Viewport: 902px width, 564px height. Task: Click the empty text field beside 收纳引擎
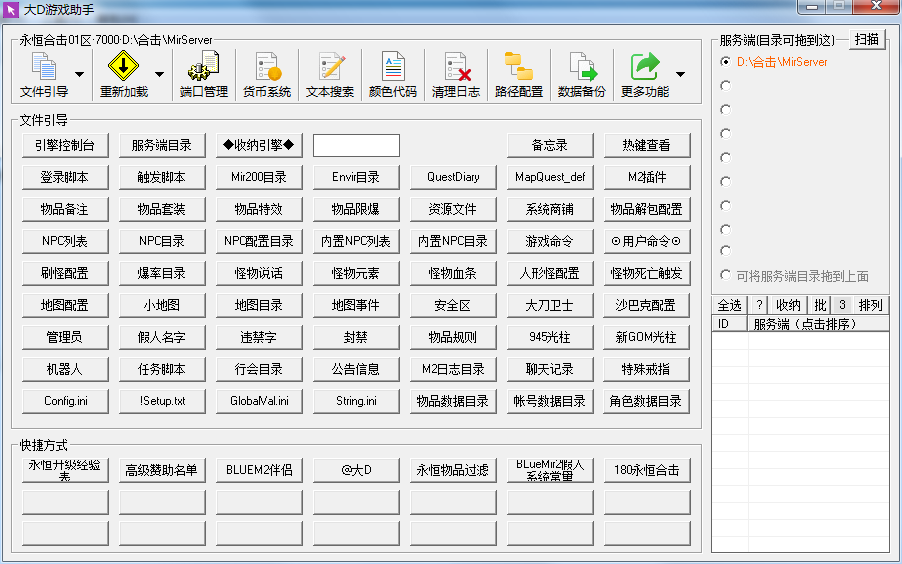click(x=356, y=145)
